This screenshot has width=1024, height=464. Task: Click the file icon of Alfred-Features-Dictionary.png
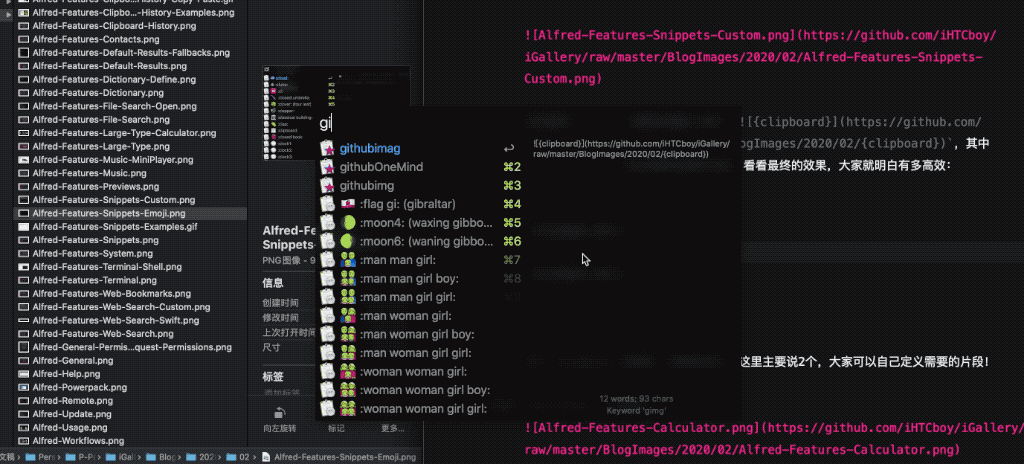(24, 93)
